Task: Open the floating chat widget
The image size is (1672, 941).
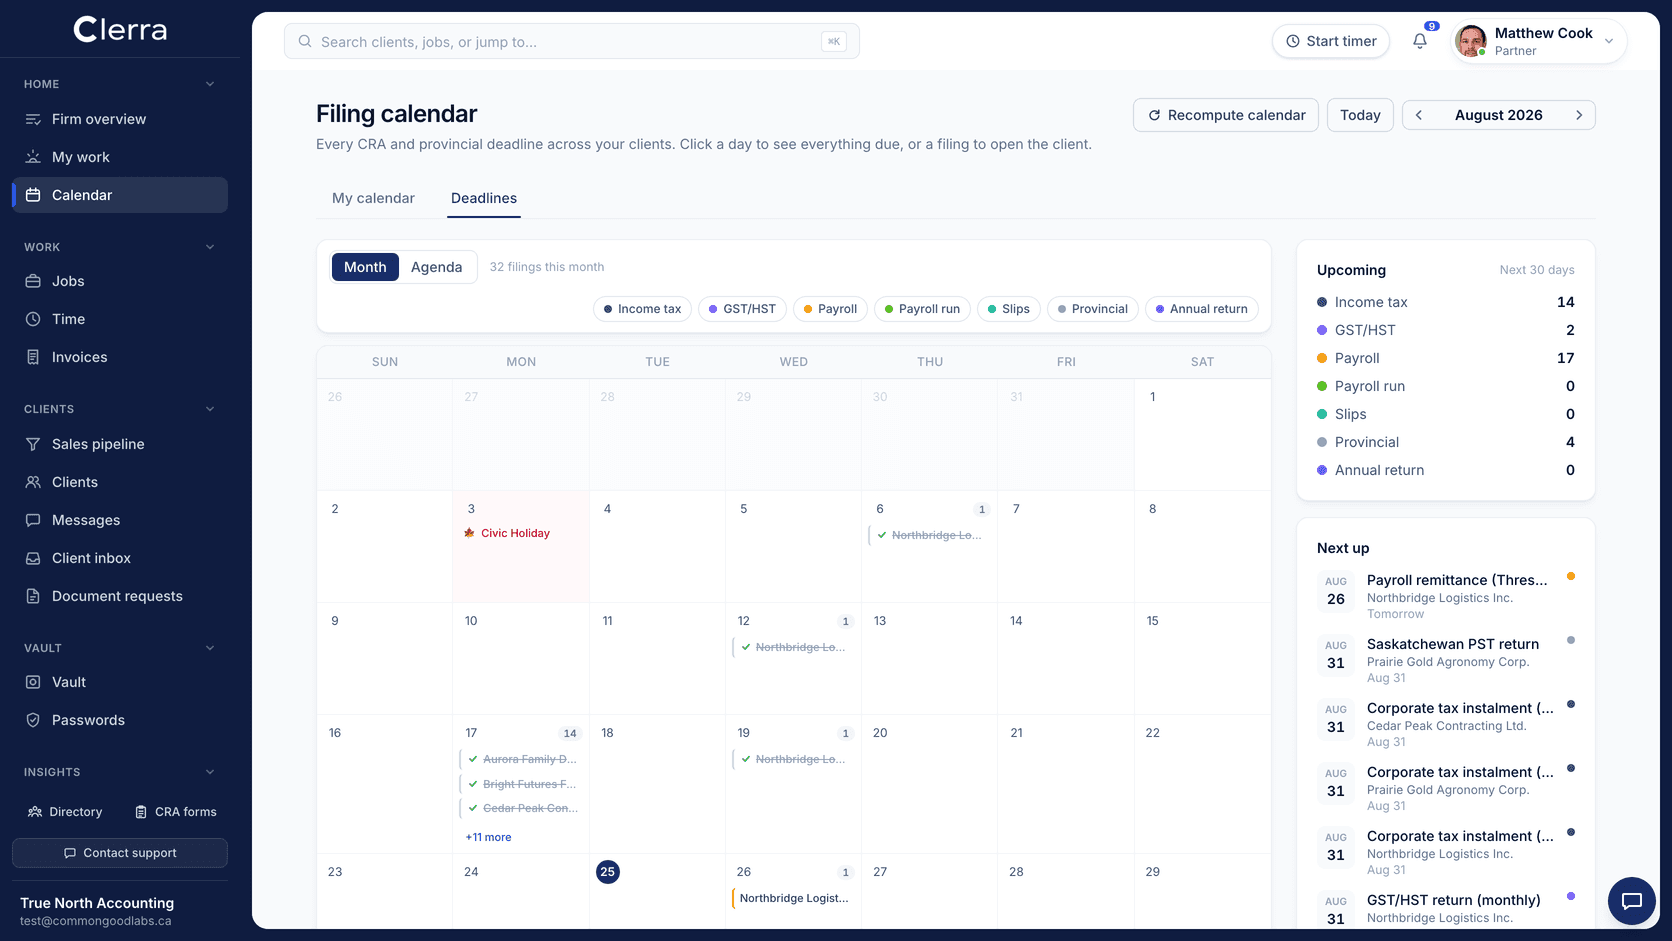Action: (1632, 901)
